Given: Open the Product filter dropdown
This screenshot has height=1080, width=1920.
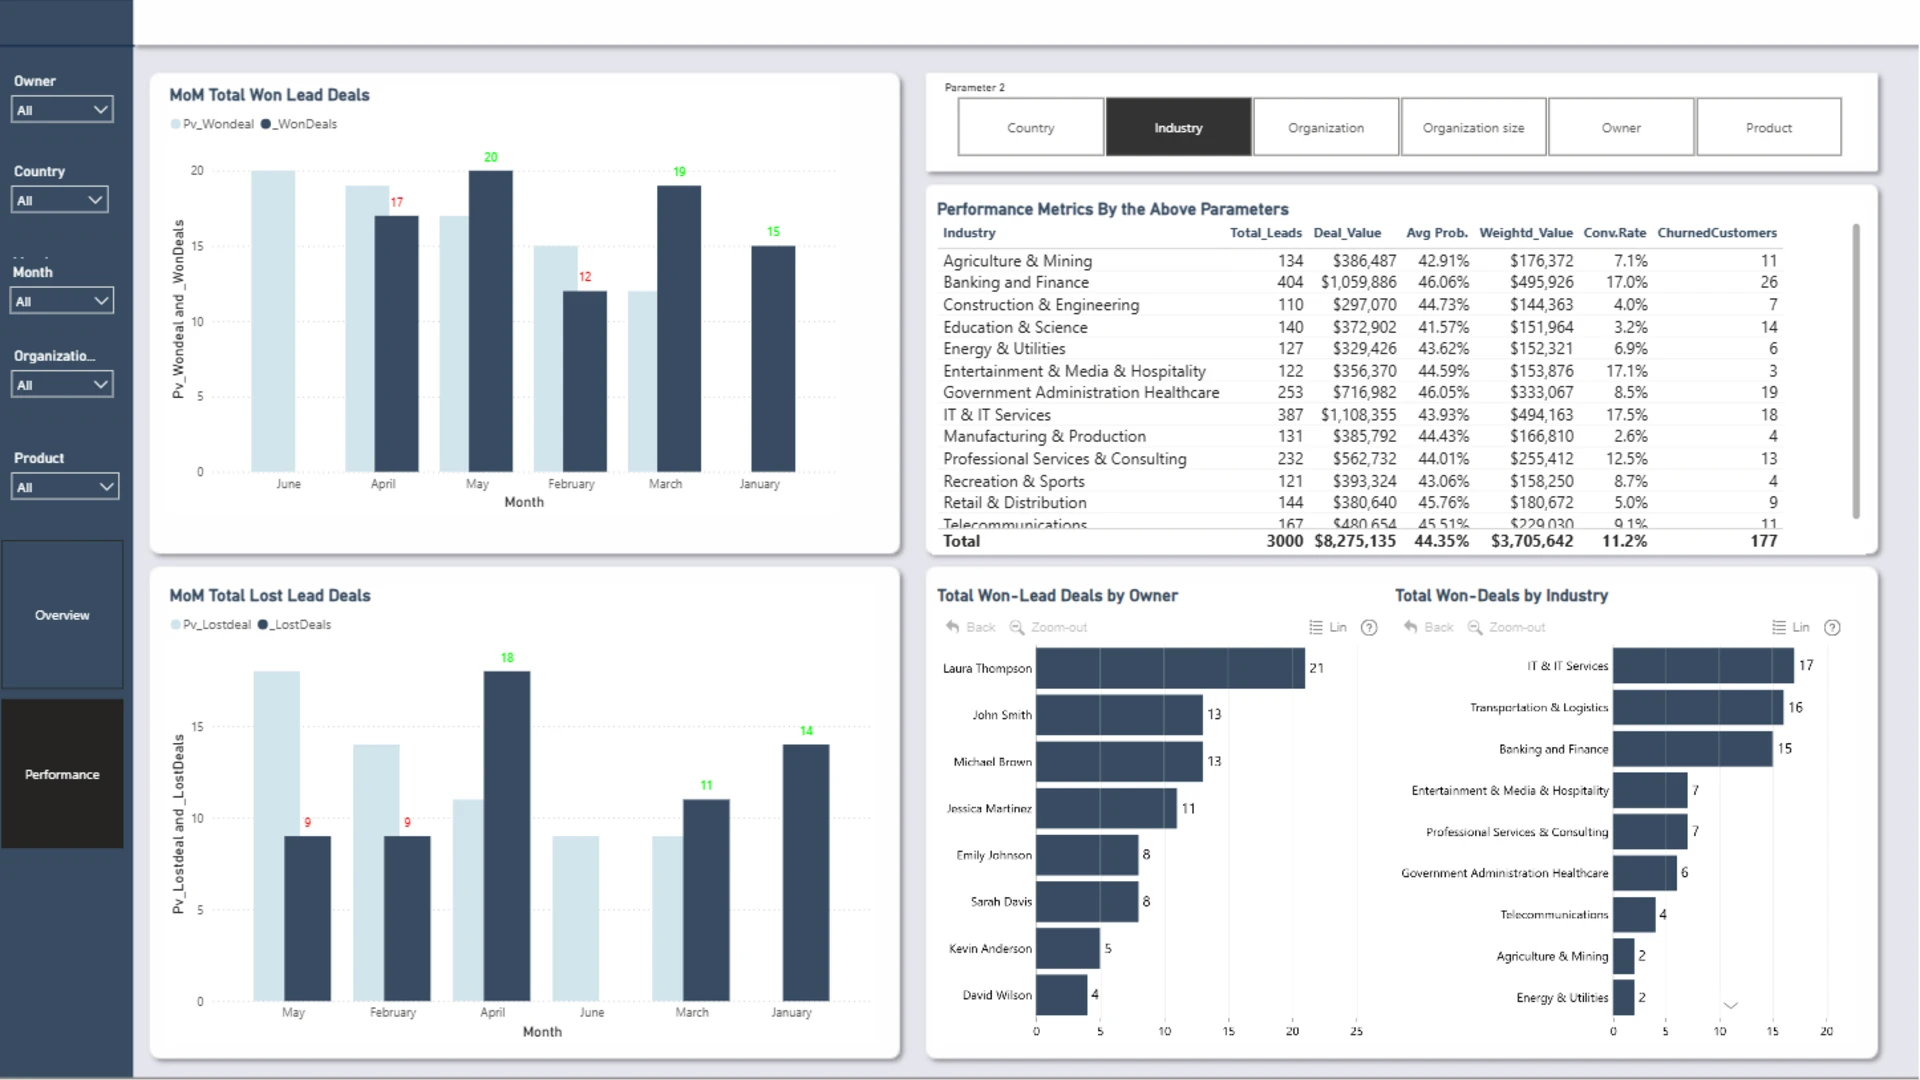Looking at the screenshot, I should point(65,487).
